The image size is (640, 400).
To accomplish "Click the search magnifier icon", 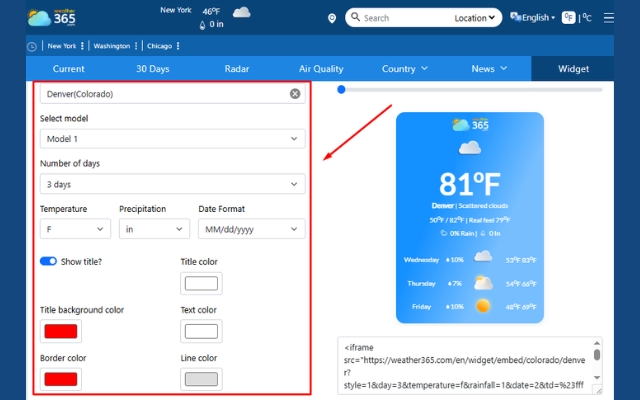I will [x=356, y=17].
